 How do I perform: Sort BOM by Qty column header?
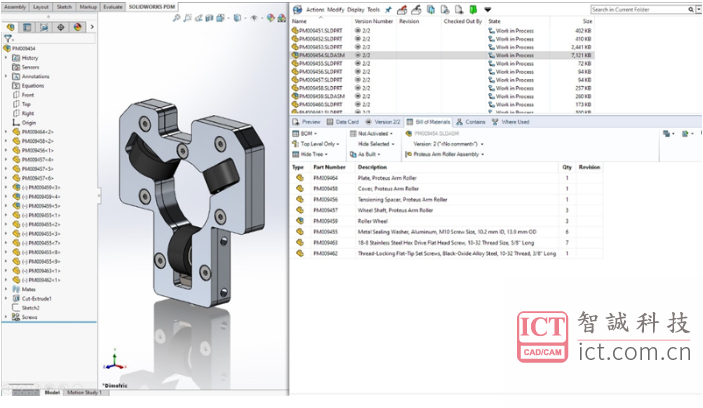click(567, 167)
